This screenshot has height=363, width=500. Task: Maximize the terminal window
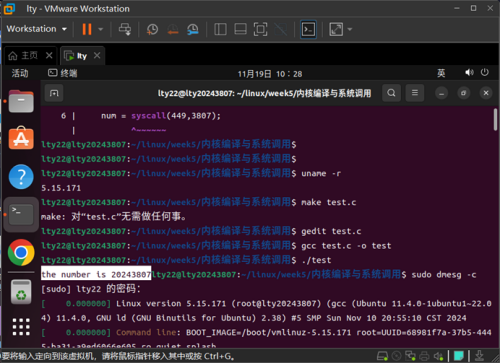click(463, 93)
